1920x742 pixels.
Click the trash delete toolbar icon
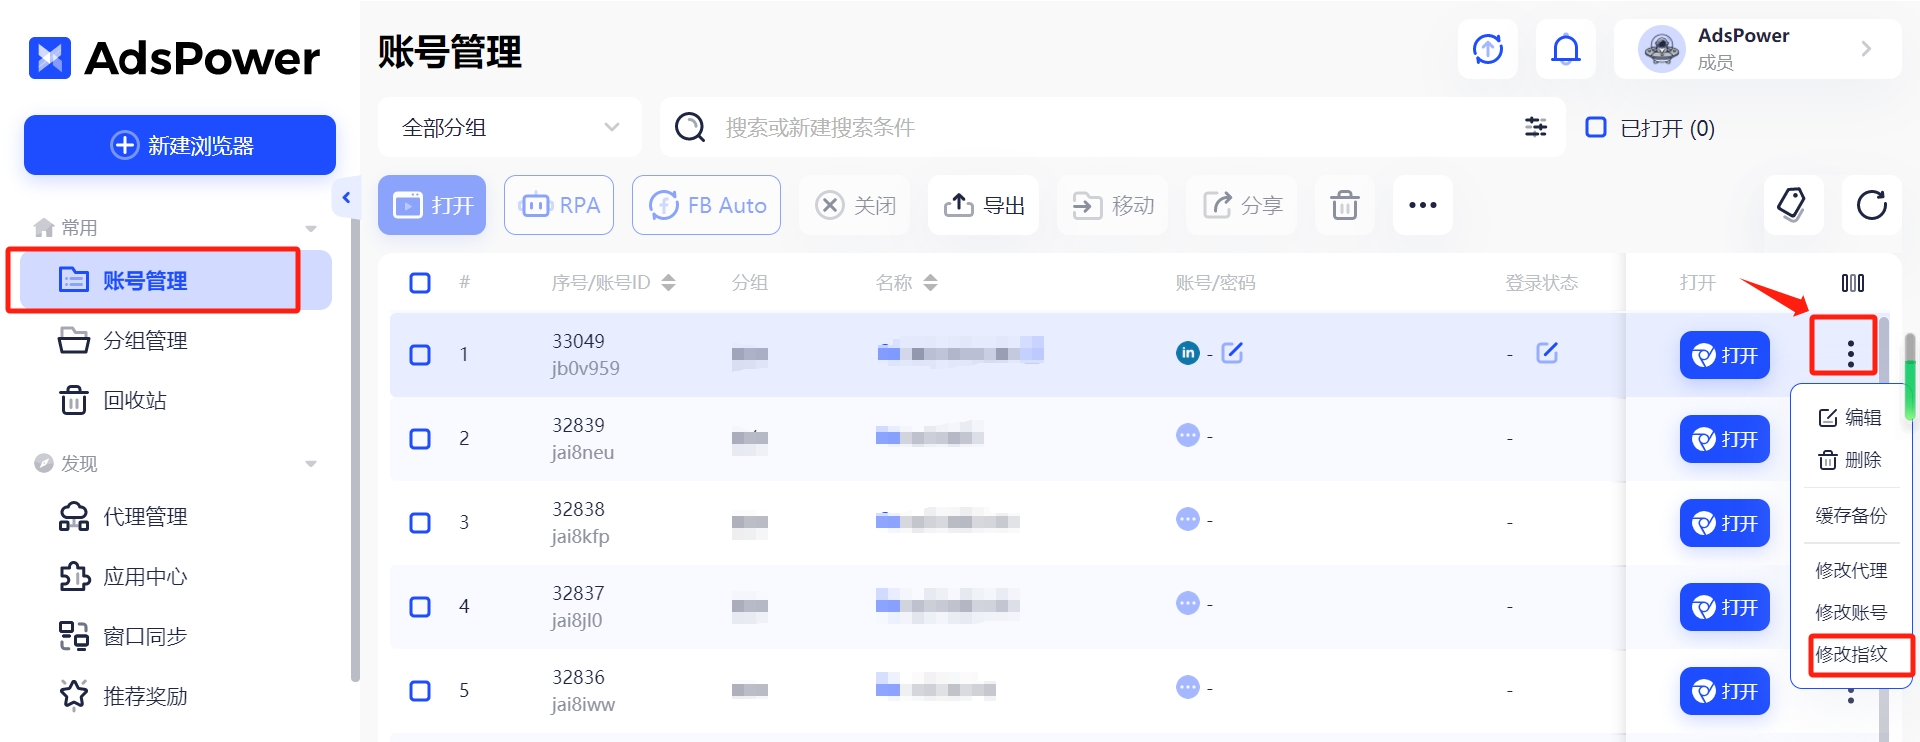coord(1345,205)
